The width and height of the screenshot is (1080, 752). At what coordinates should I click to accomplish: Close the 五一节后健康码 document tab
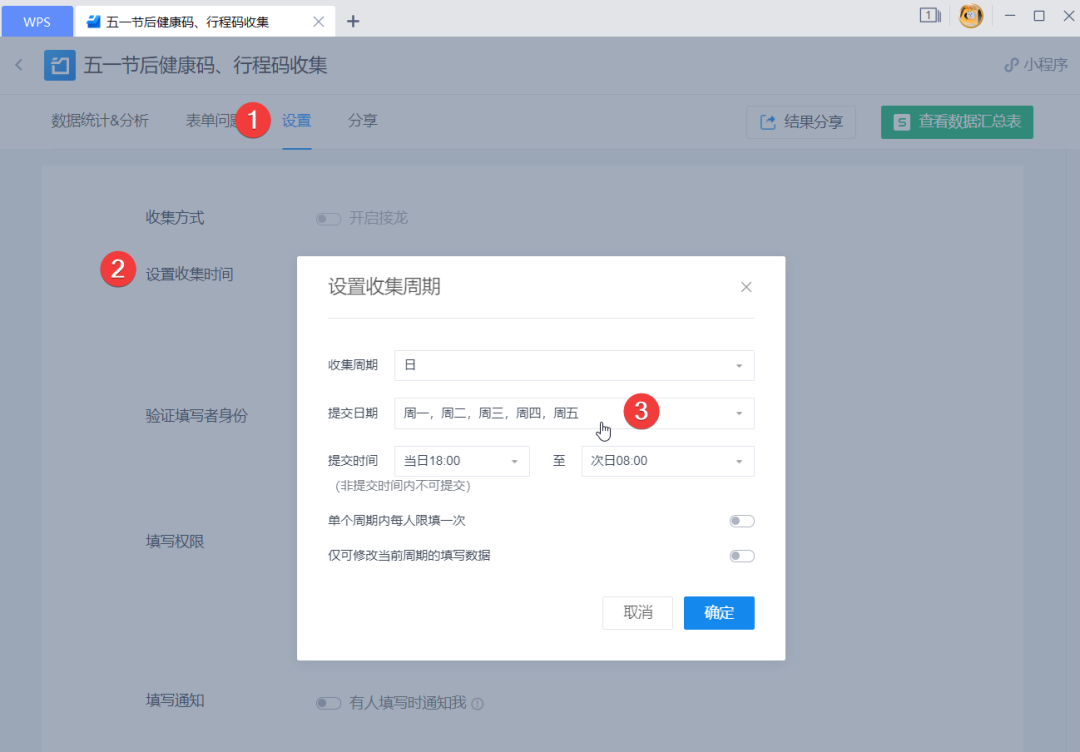(318, 21)
